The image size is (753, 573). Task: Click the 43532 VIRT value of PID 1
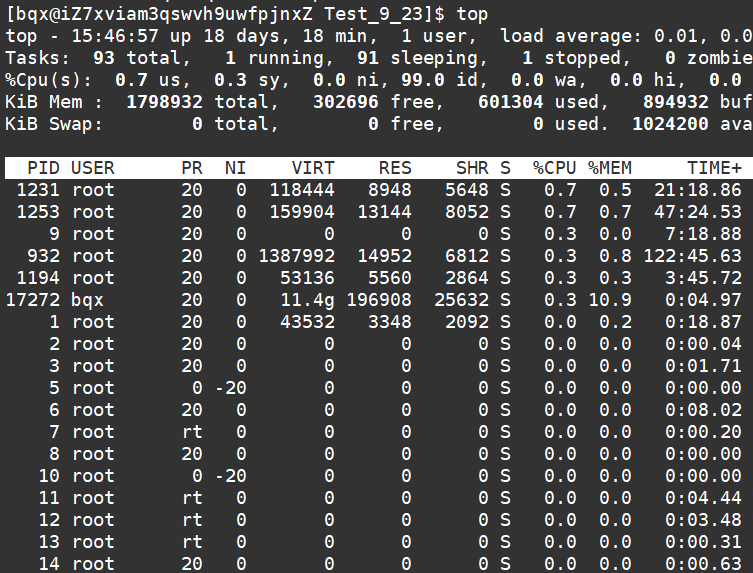[307, 322]
